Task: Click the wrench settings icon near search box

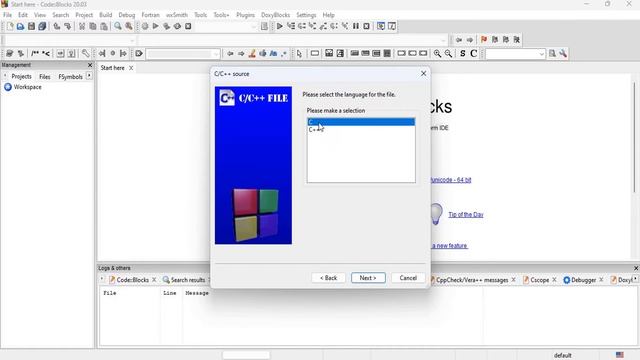Action: click(x=563, y=53)
